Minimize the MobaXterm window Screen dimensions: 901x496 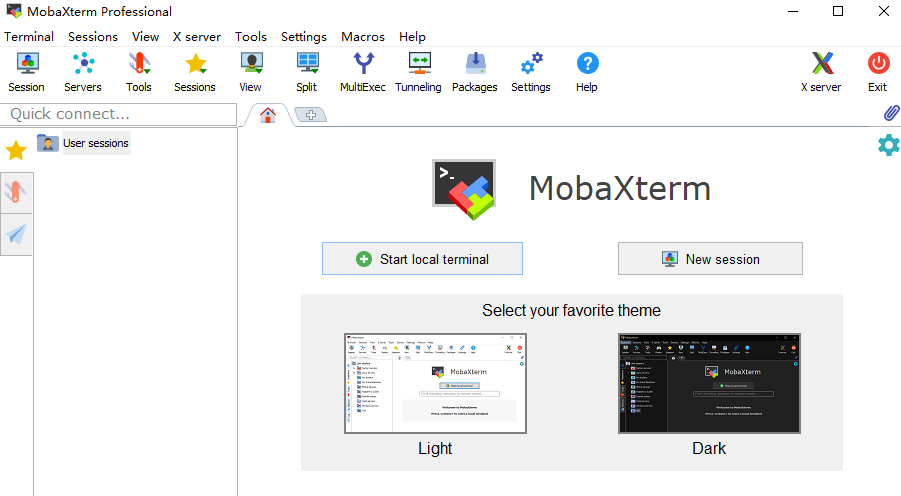[793, 11]
